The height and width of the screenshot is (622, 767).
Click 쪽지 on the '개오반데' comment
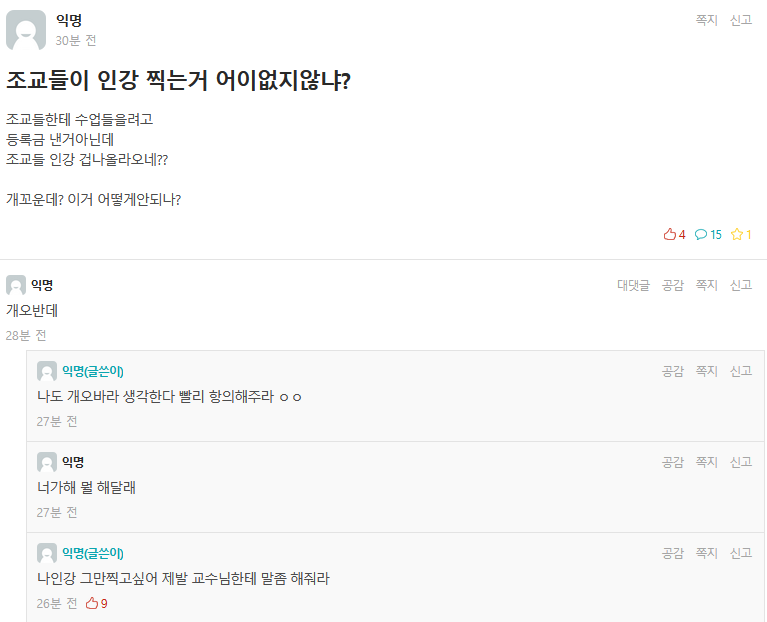[706, 285]
